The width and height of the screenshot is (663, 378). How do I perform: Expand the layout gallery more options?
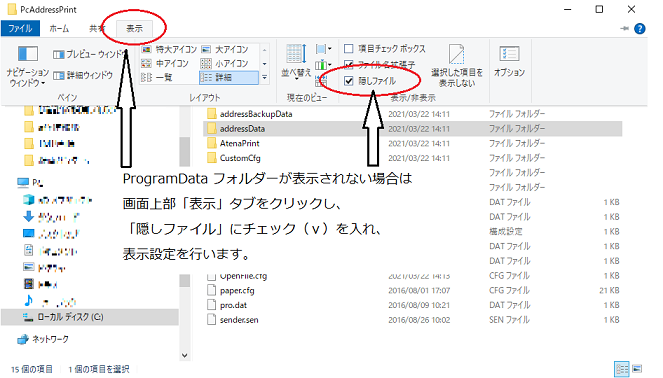265,77
